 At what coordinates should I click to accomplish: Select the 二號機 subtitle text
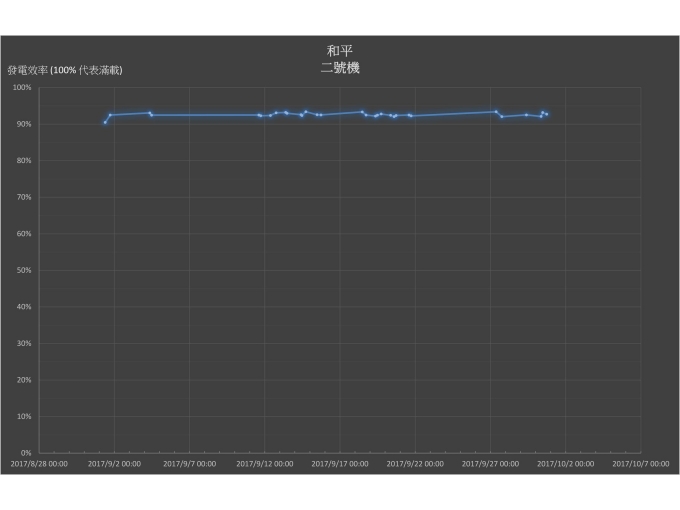(x=339, y=68)
